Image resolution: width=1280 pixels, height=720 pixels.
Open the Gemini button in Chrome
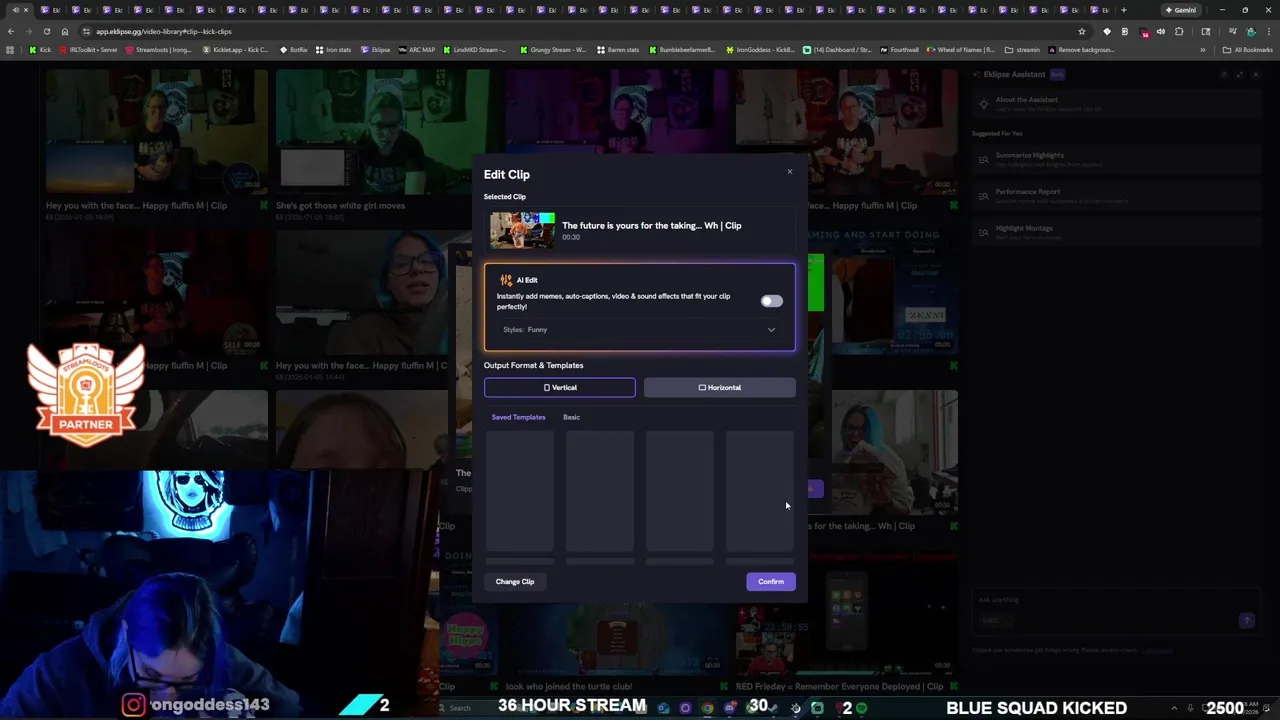point(1180,10)
